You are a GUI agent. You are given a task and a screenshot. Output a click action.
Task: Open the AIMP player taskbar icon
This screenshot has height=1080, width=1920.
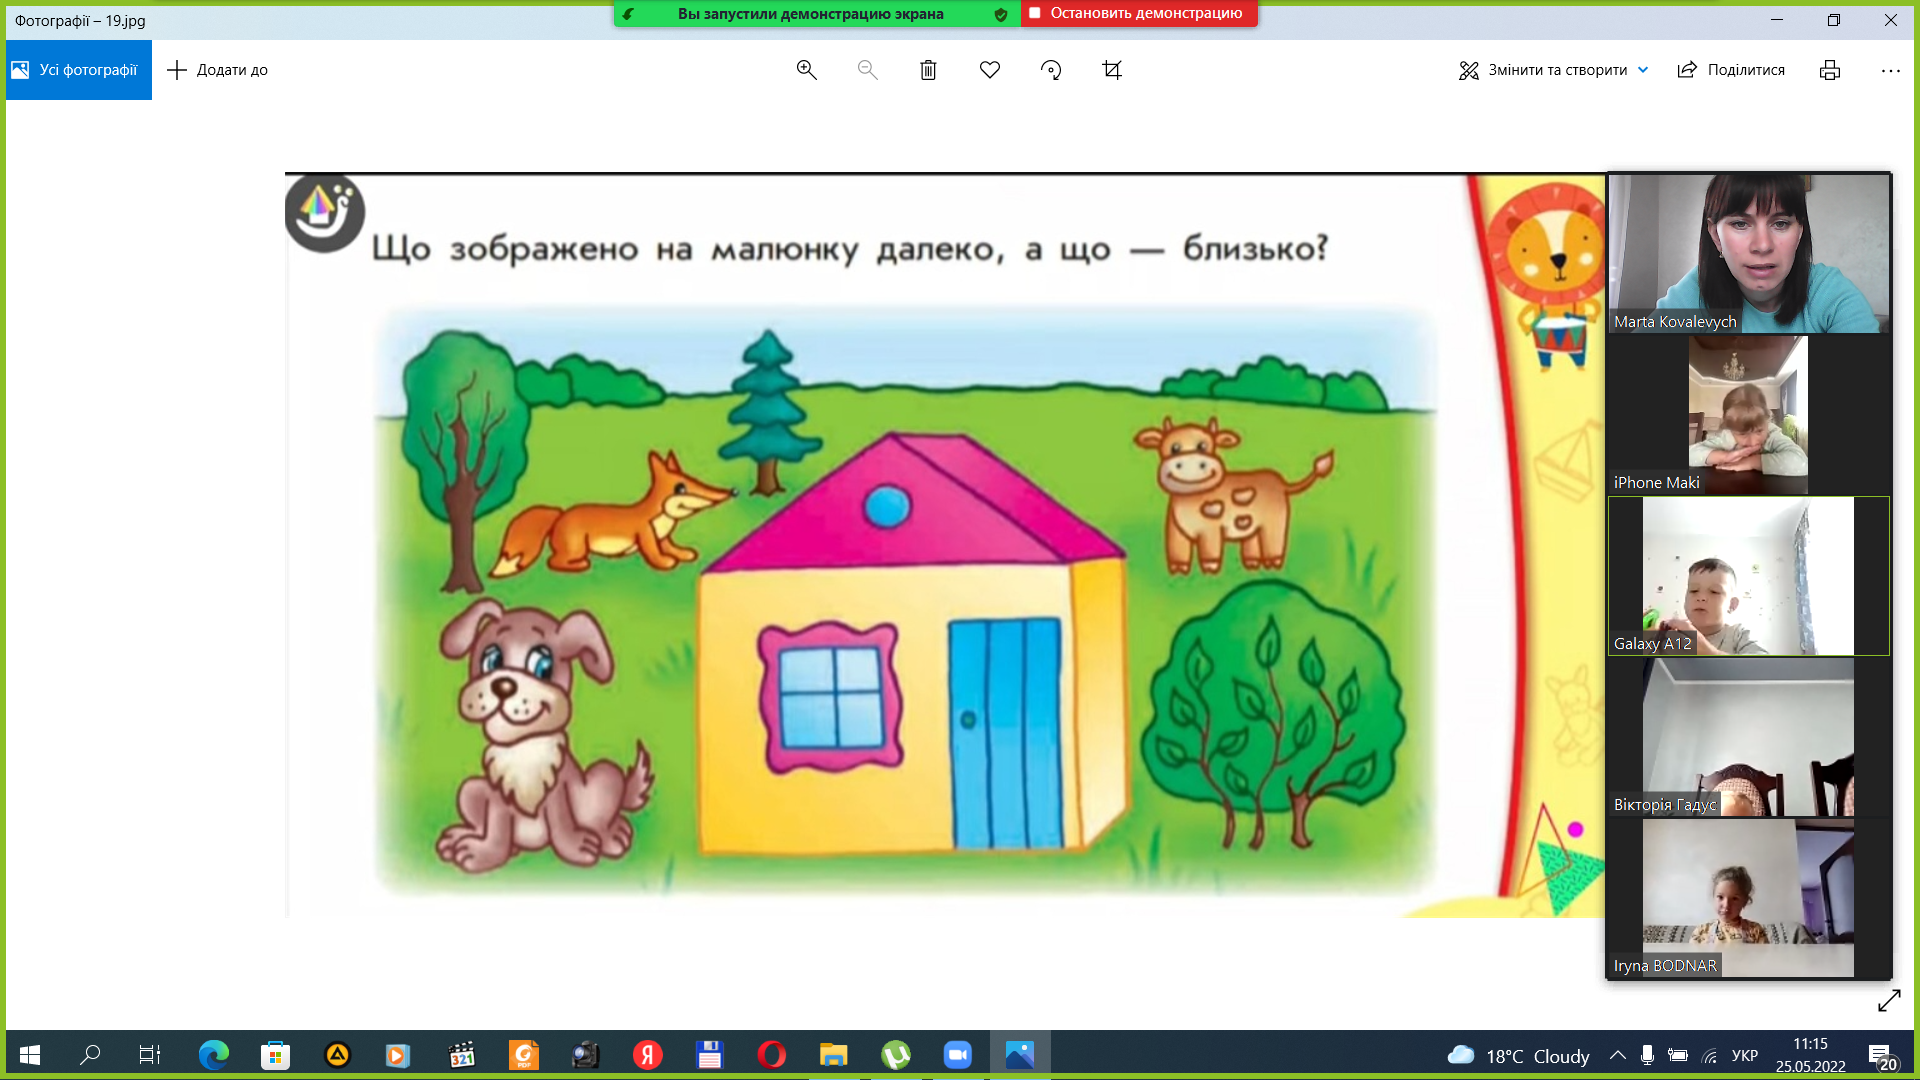point(337,1054)
